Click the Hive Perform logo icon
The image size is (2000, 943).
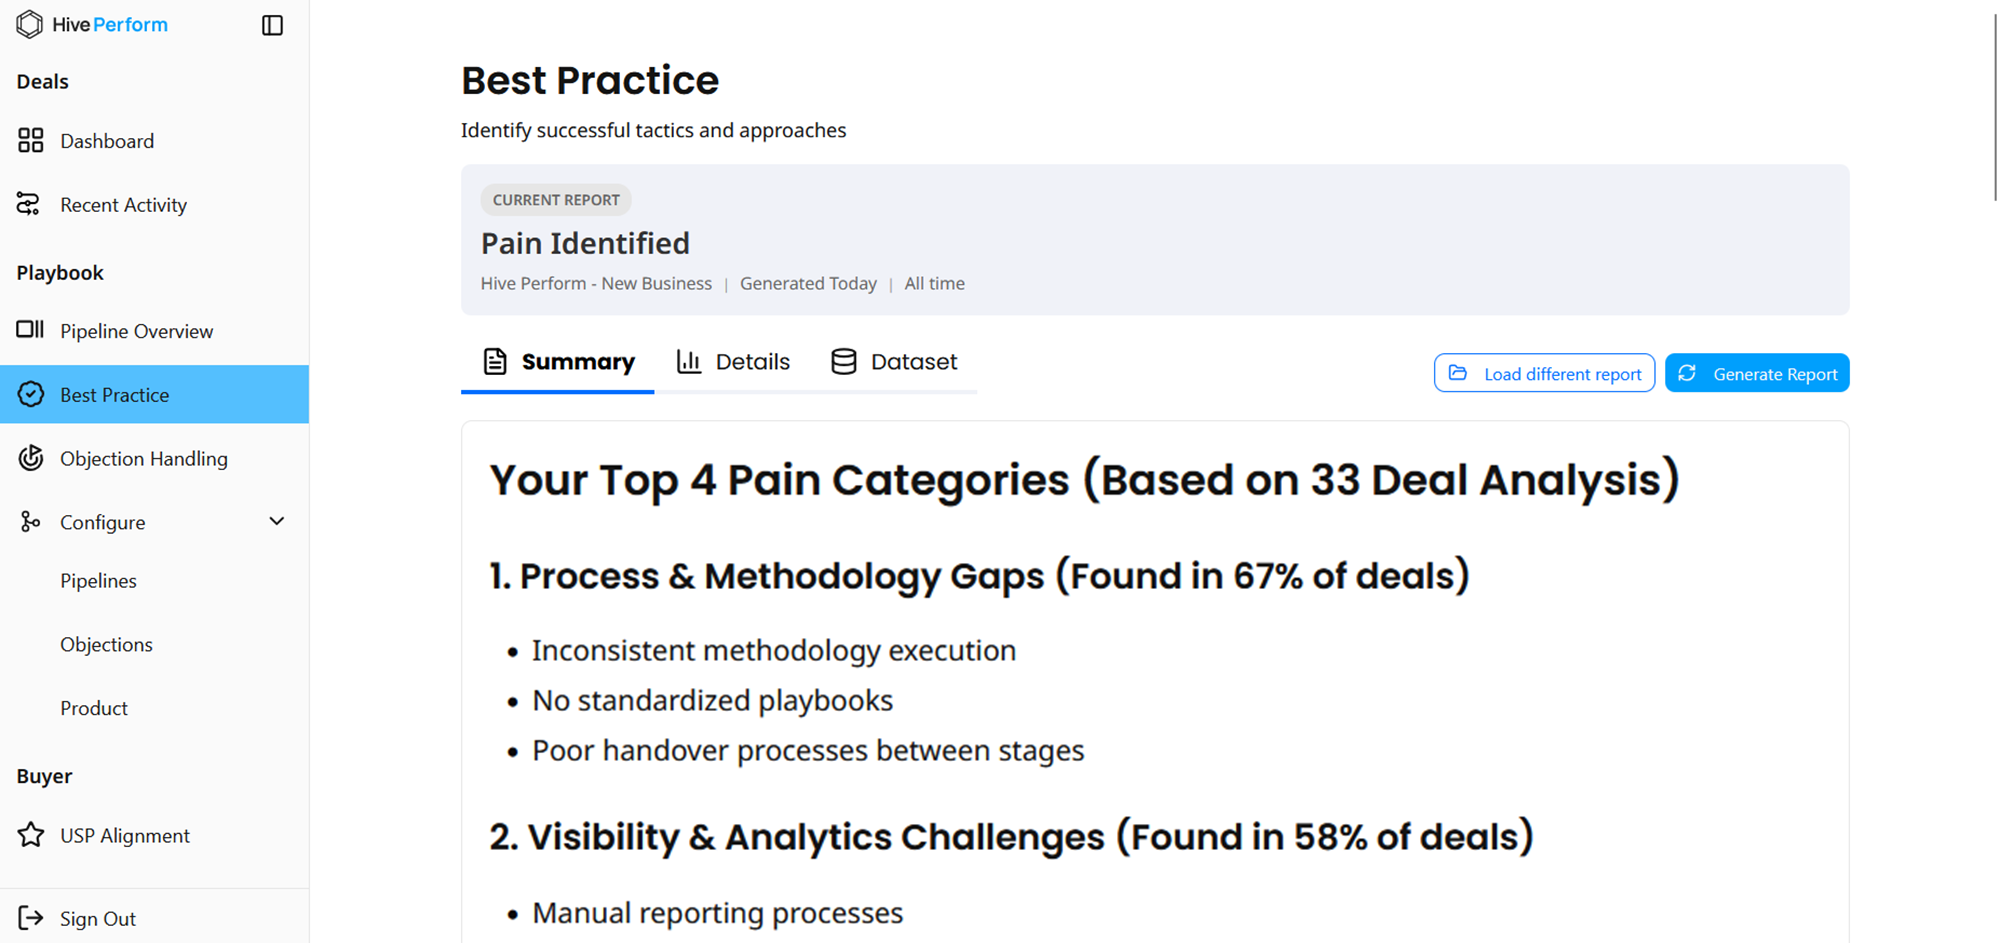pyautogui.click(x=30, y=24)
